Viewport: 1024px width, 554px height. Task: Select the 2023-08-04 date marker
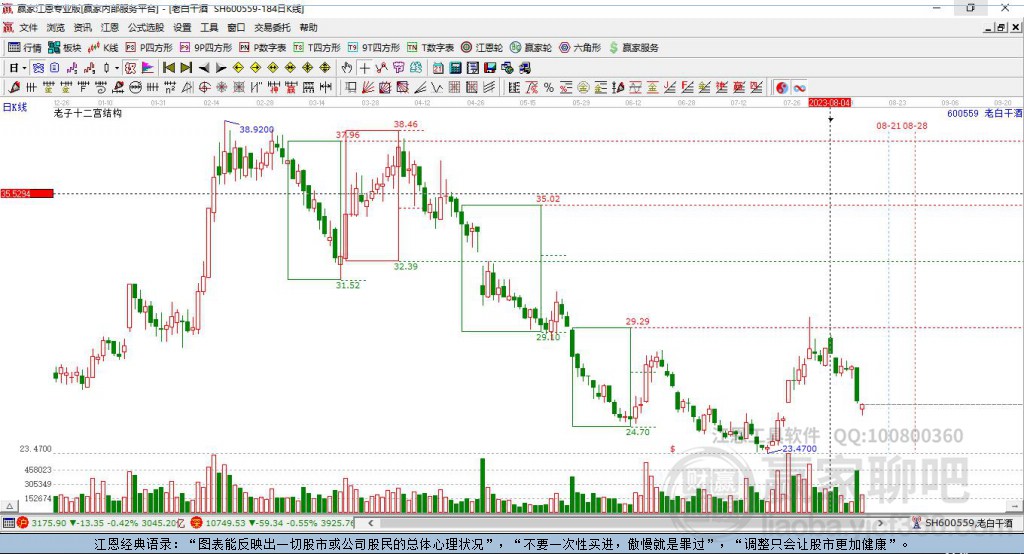click(829, 103)
